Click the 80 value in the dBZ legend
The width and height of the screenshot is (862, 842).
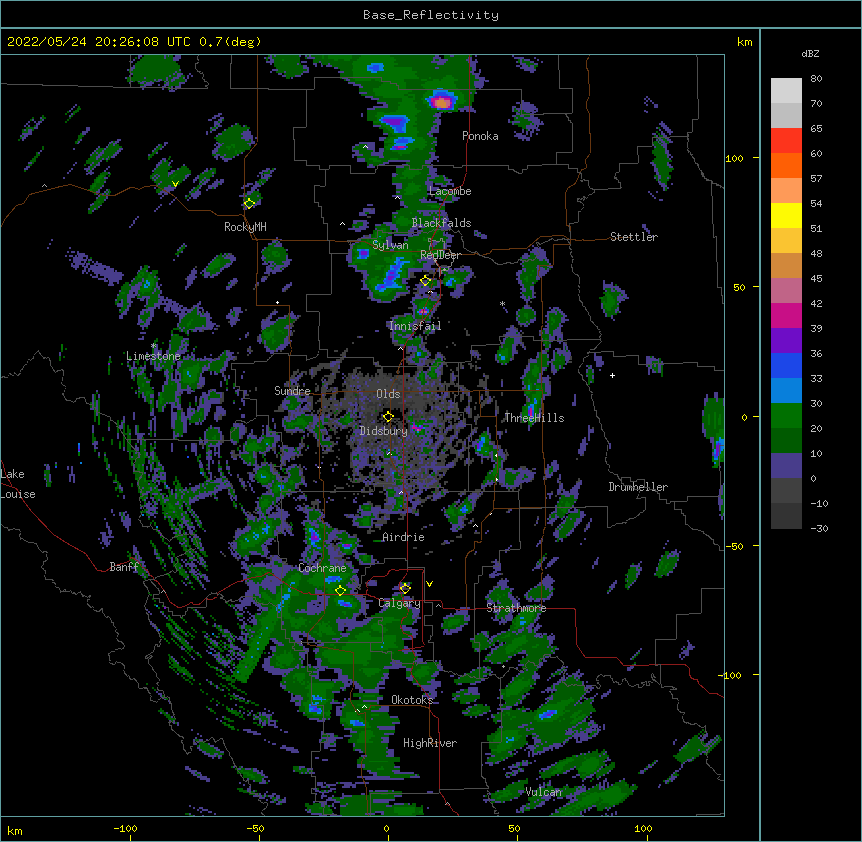[816, 79]
